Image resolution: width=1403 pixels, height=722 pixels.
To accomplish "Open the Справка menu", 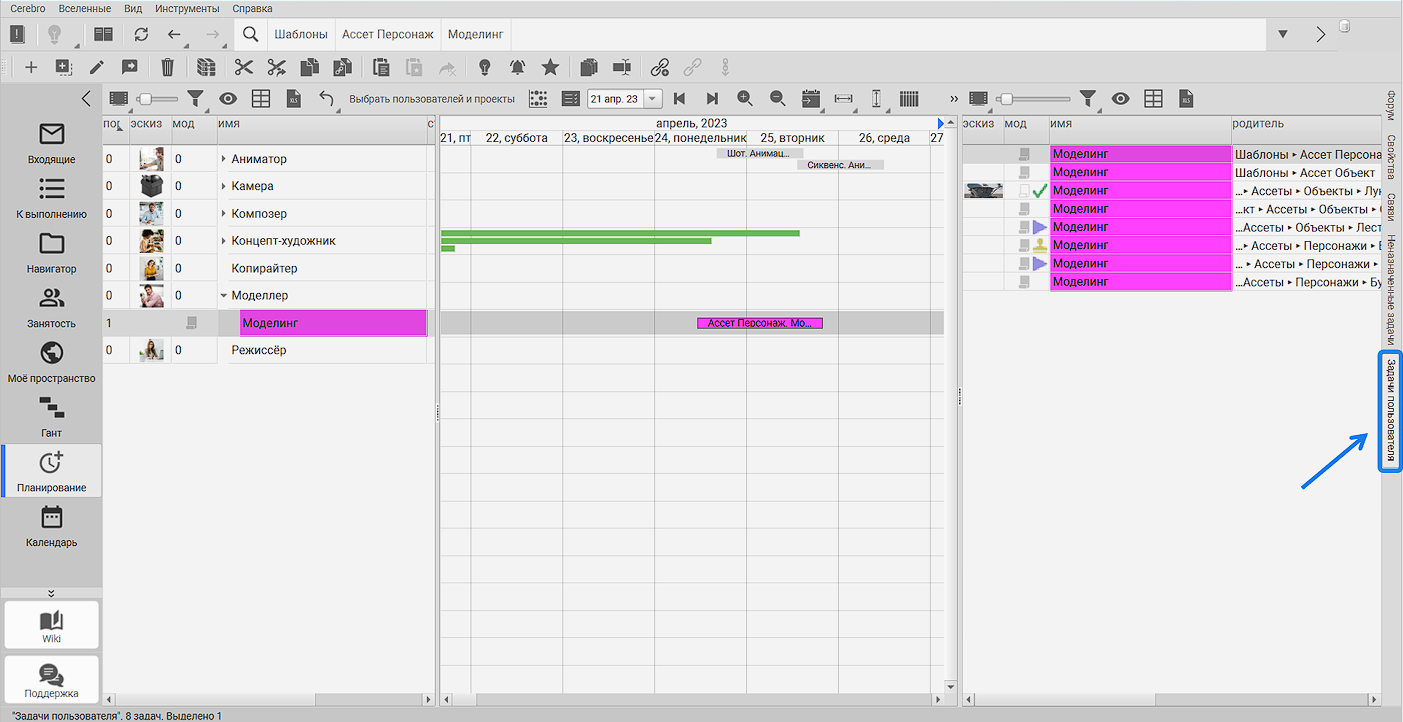I will click(x=252, y=8).
